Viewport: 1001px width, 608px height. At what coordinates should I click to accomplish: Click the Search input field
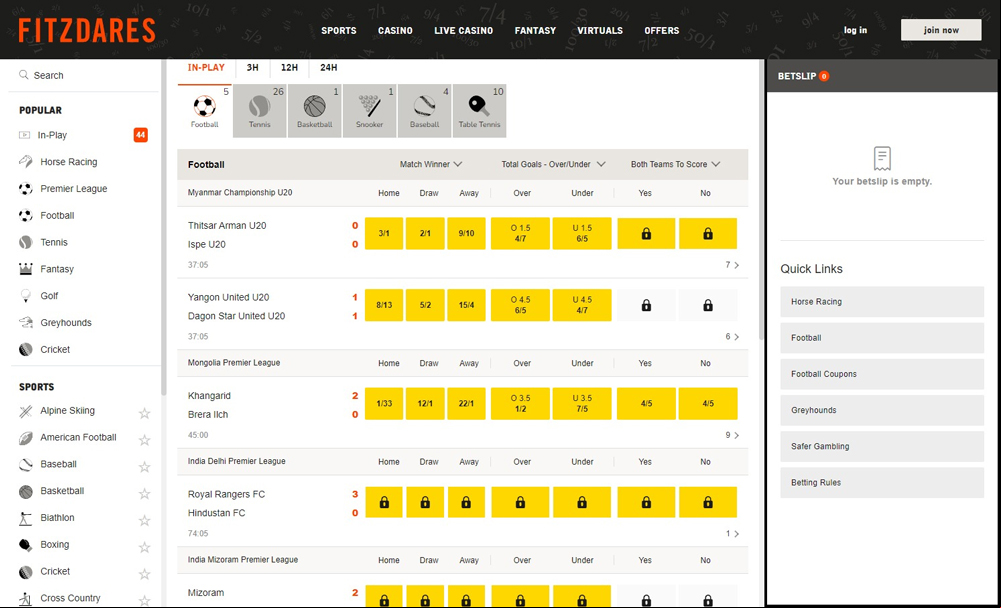84,75
